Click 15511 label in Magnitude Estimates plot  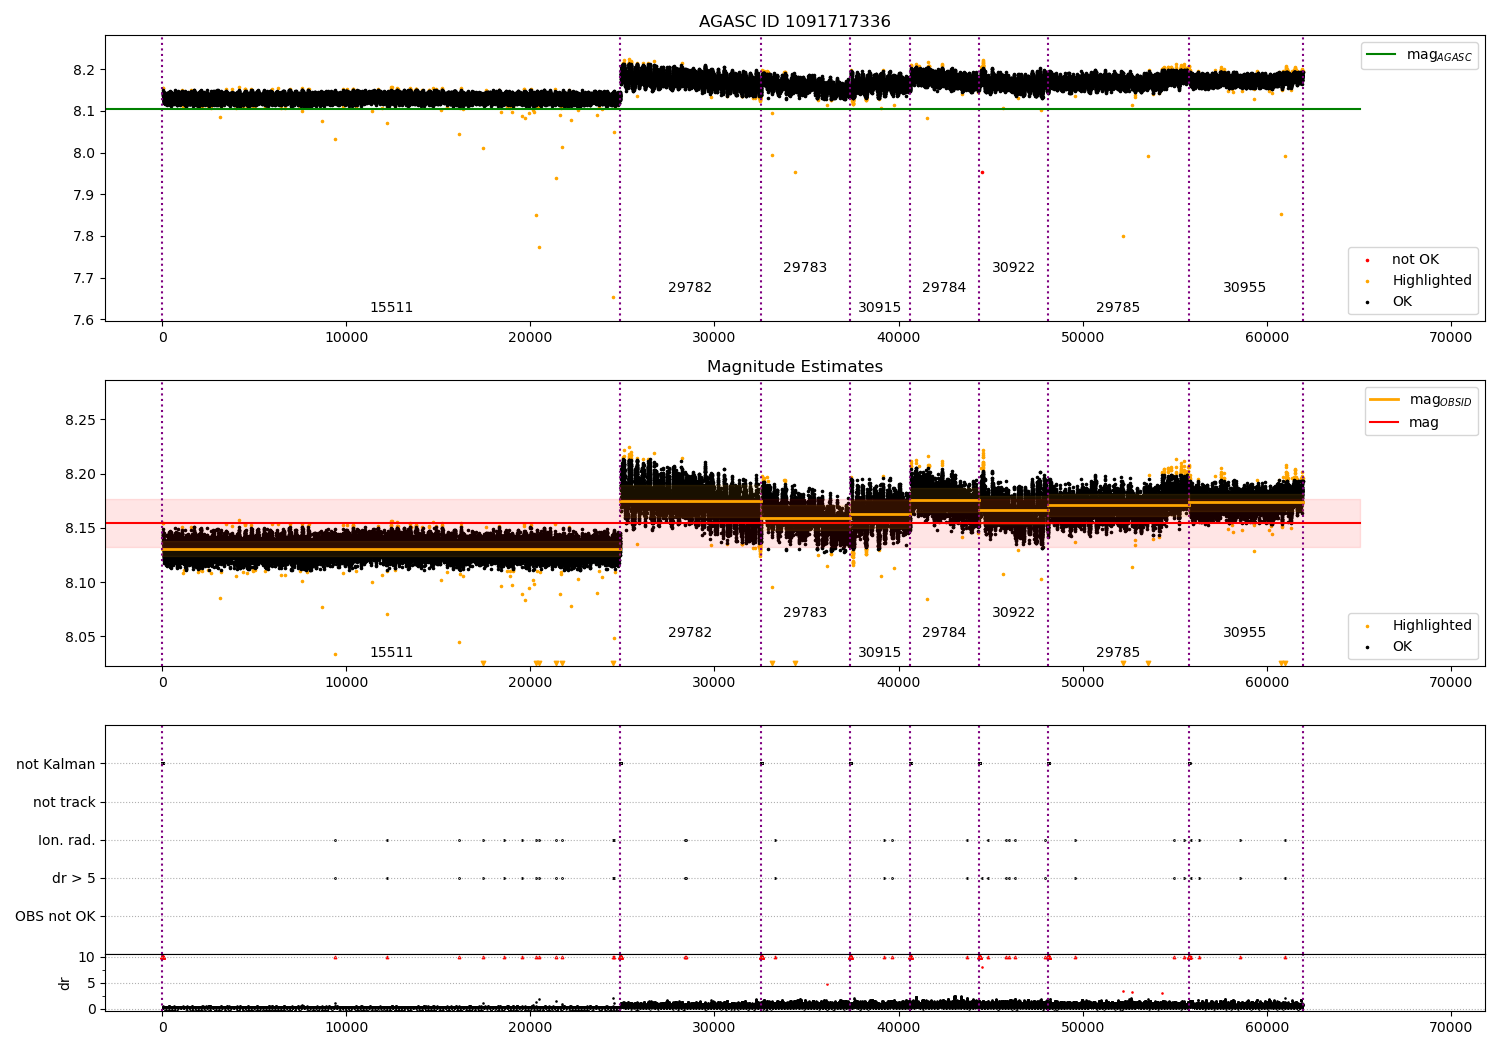(x=391, y=652)
